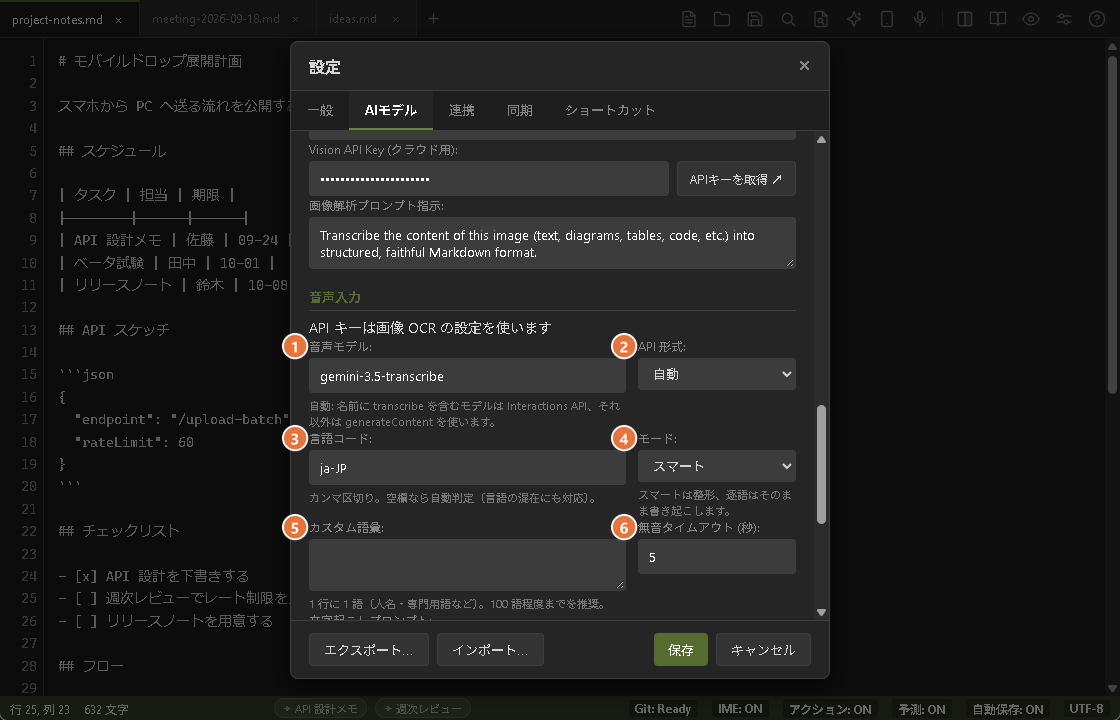Image resolution: width=1120 pixels, height=720 pixels.
Task: Close the 設定 dialog with the X
Action: click(x=804, y=66)
